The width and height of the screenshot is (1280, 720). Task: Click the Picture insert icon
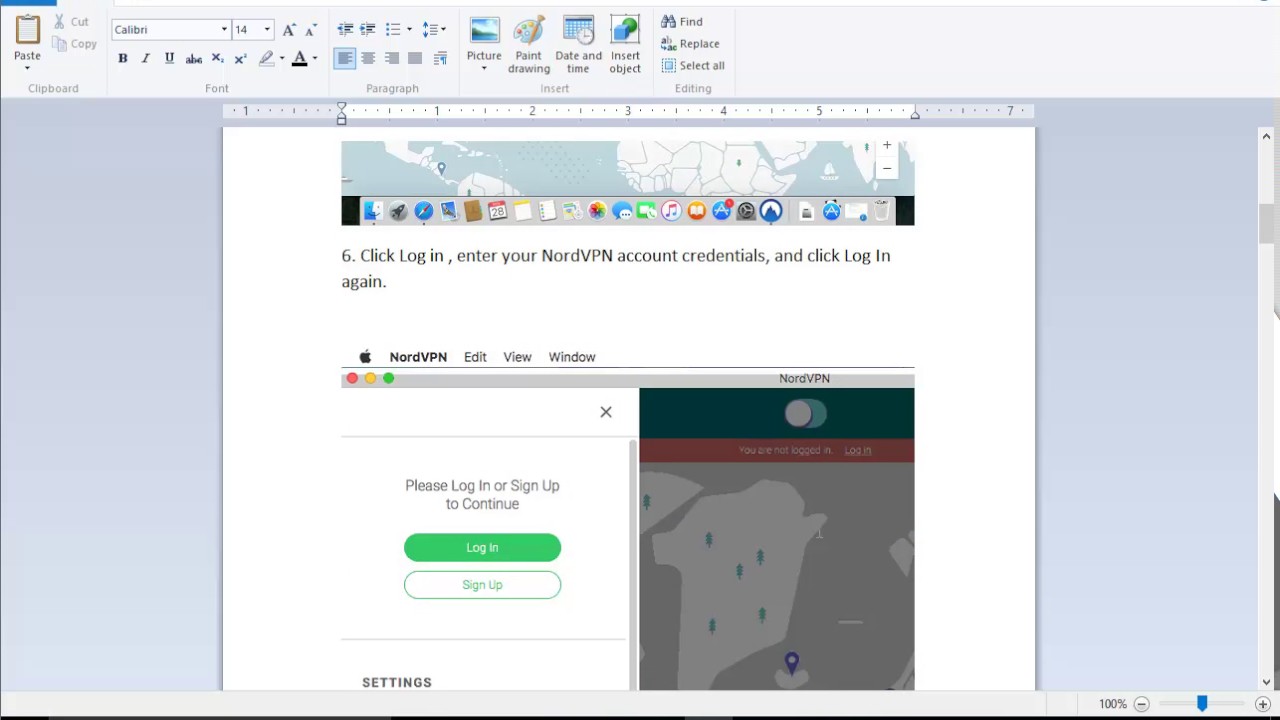[x=484, y=31]
